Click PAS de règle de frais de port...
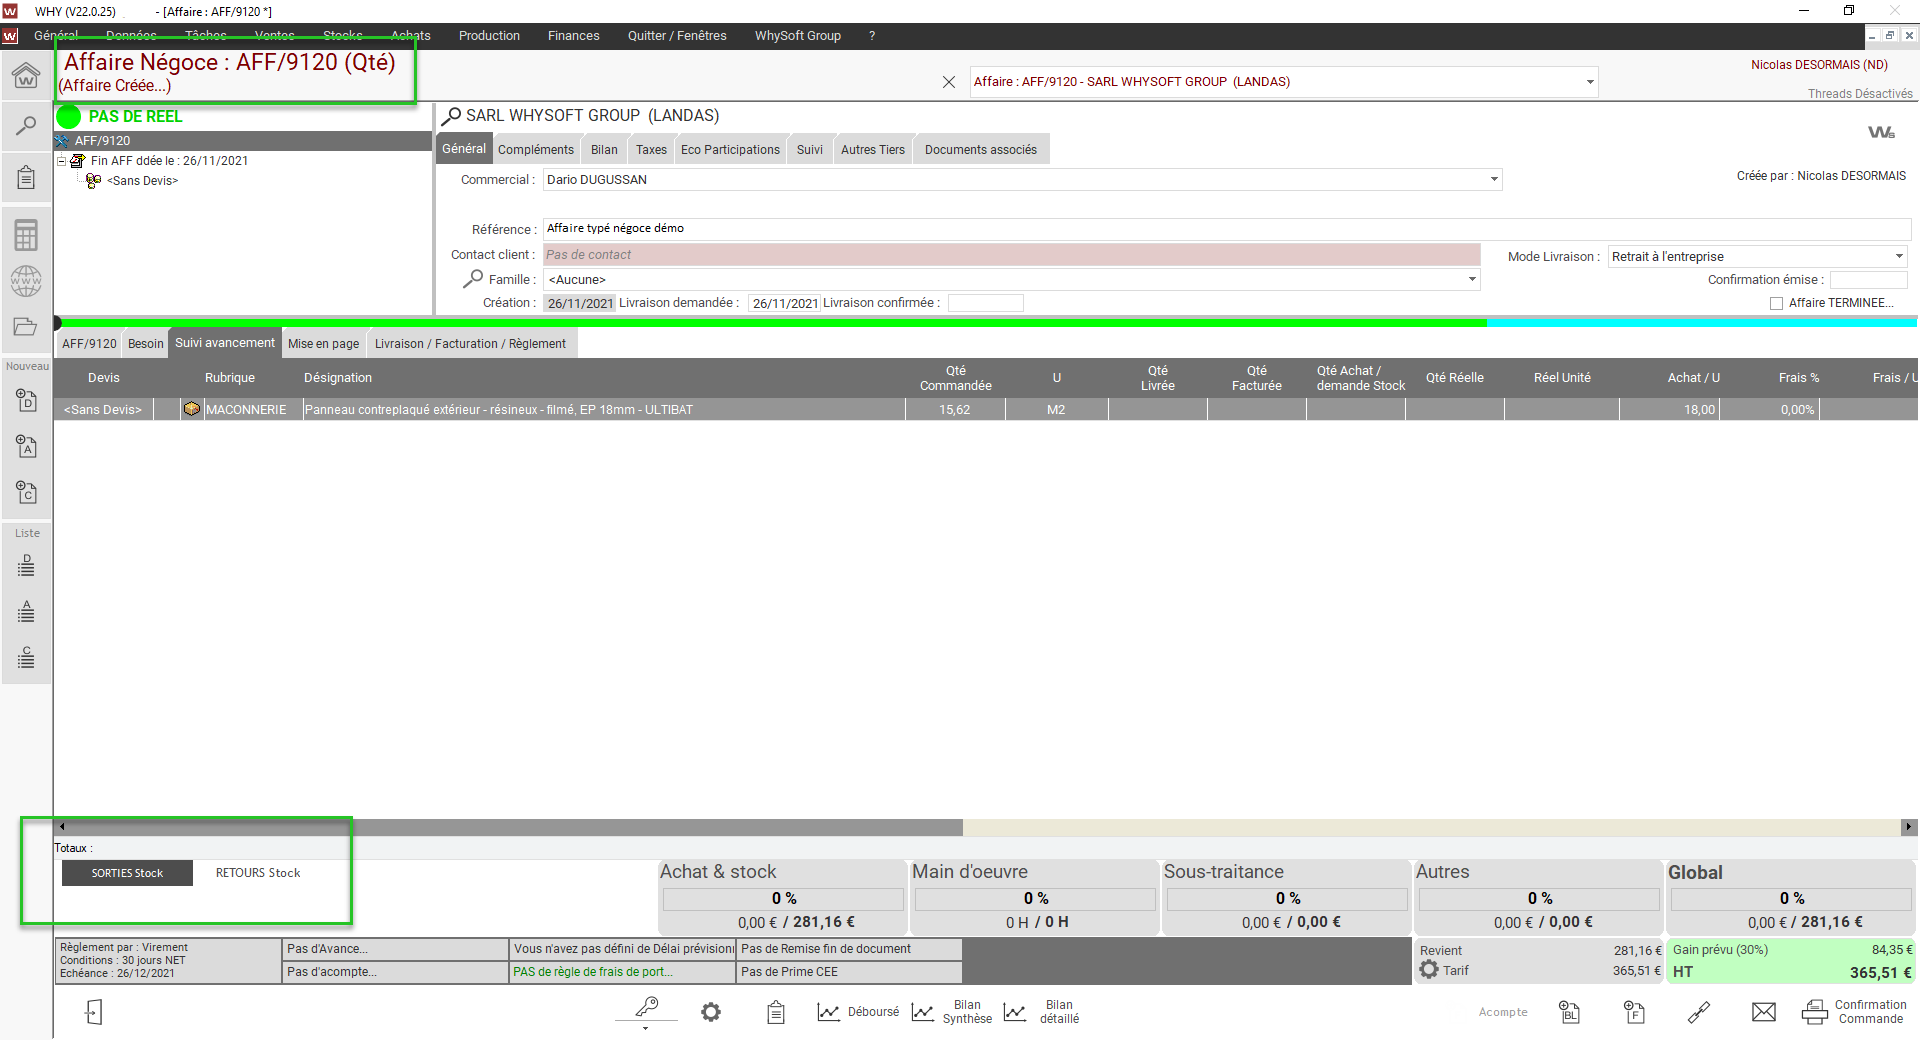 622,972
